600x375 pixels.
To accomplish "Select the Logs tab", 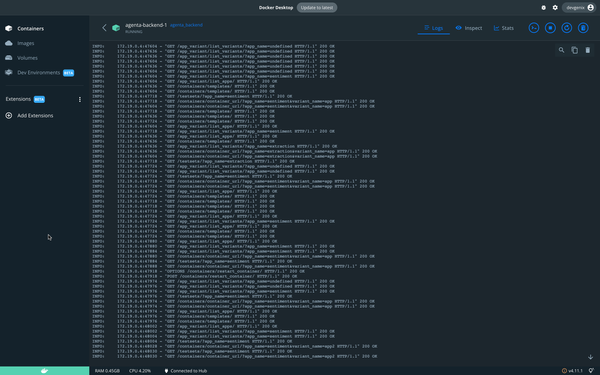I will click(434, 28).
